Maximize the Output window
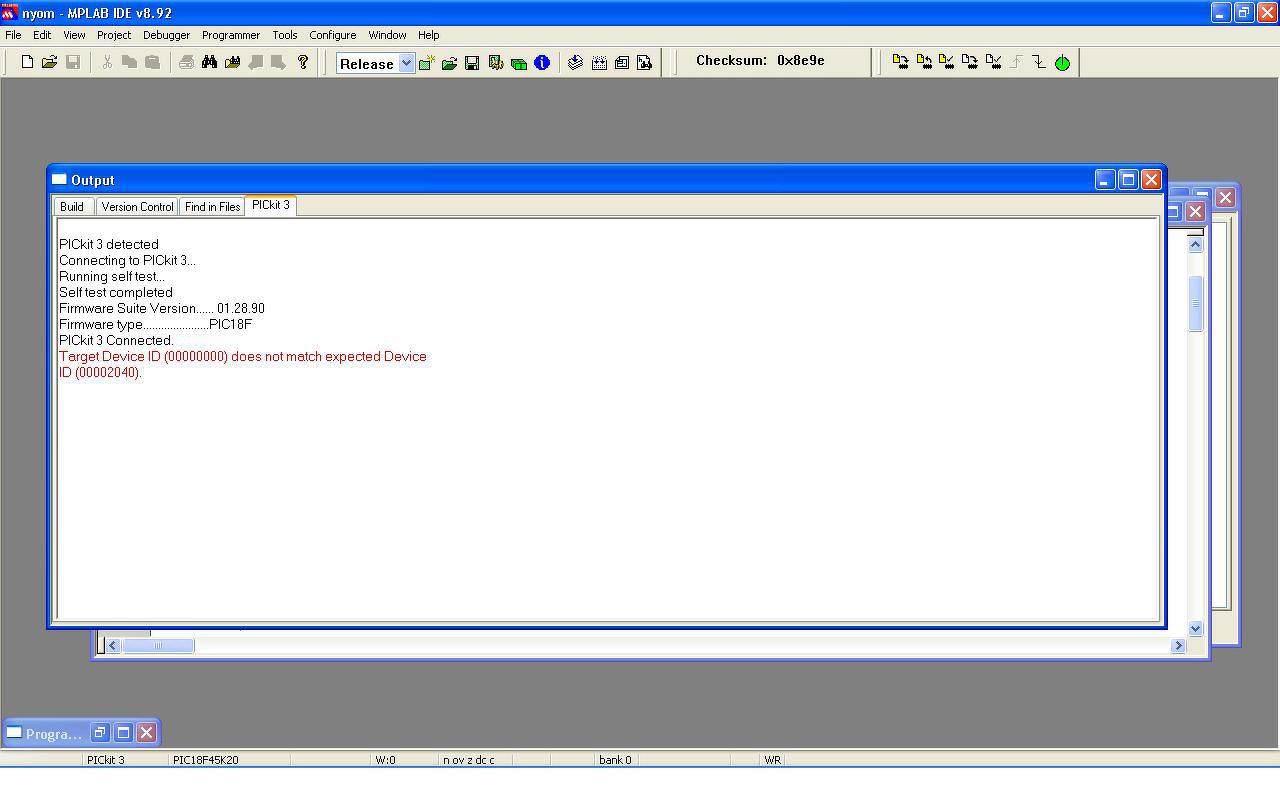The image size is (1280, 787). point(1128,180)
